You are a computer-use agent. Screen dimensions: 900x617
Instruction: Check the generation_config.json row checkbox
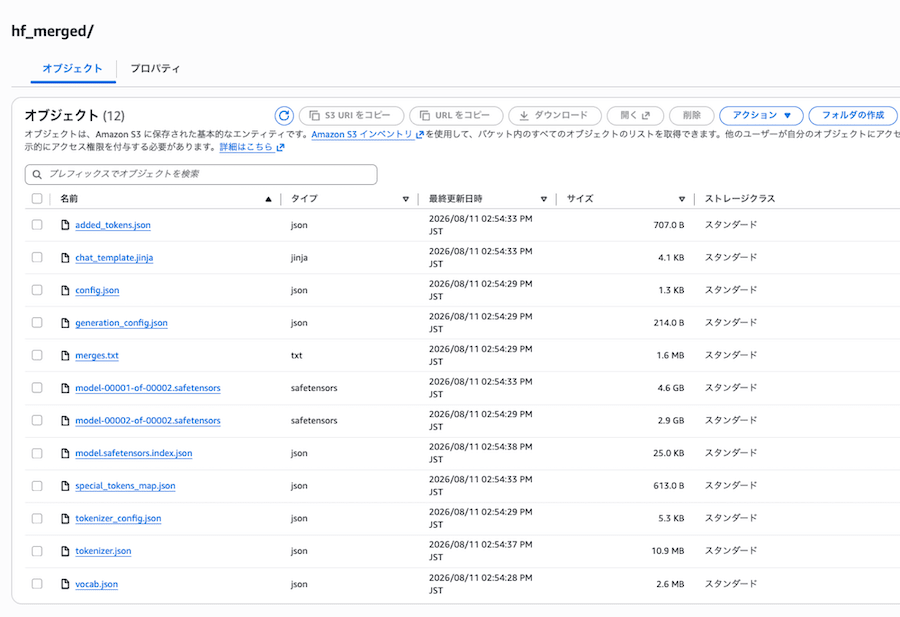[37, 323]
